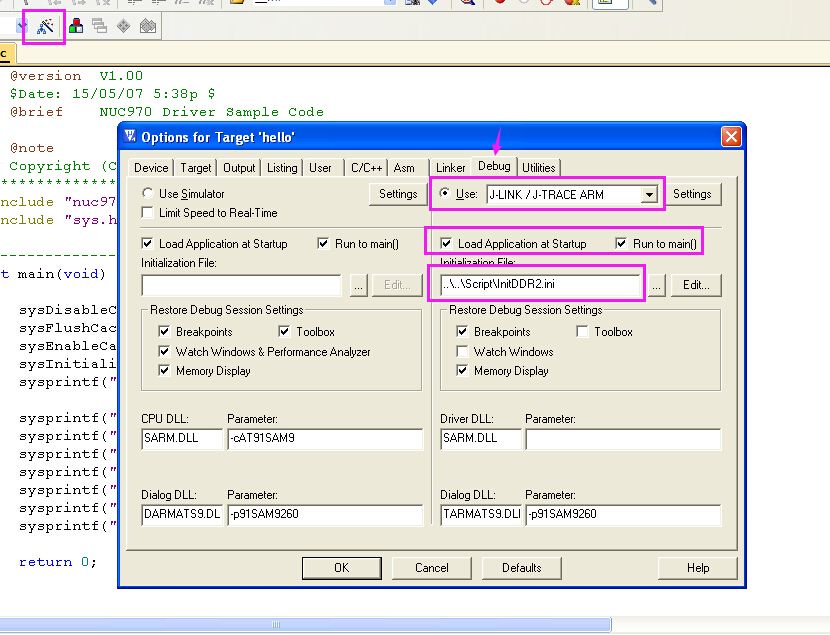Click the Select Software Packs icon
Image resolution: width=830 pixels, height=635 pixels.
147,27
